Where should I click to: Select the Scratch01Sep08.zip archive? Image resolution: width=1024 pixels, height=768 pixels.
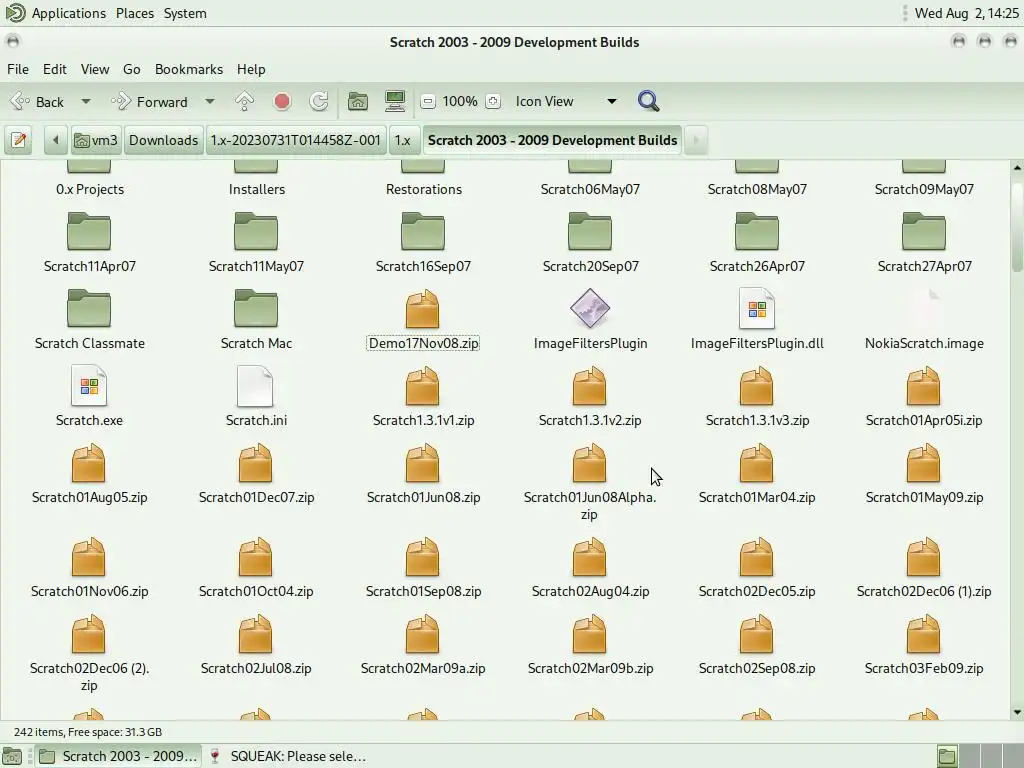tap(423, 568)
